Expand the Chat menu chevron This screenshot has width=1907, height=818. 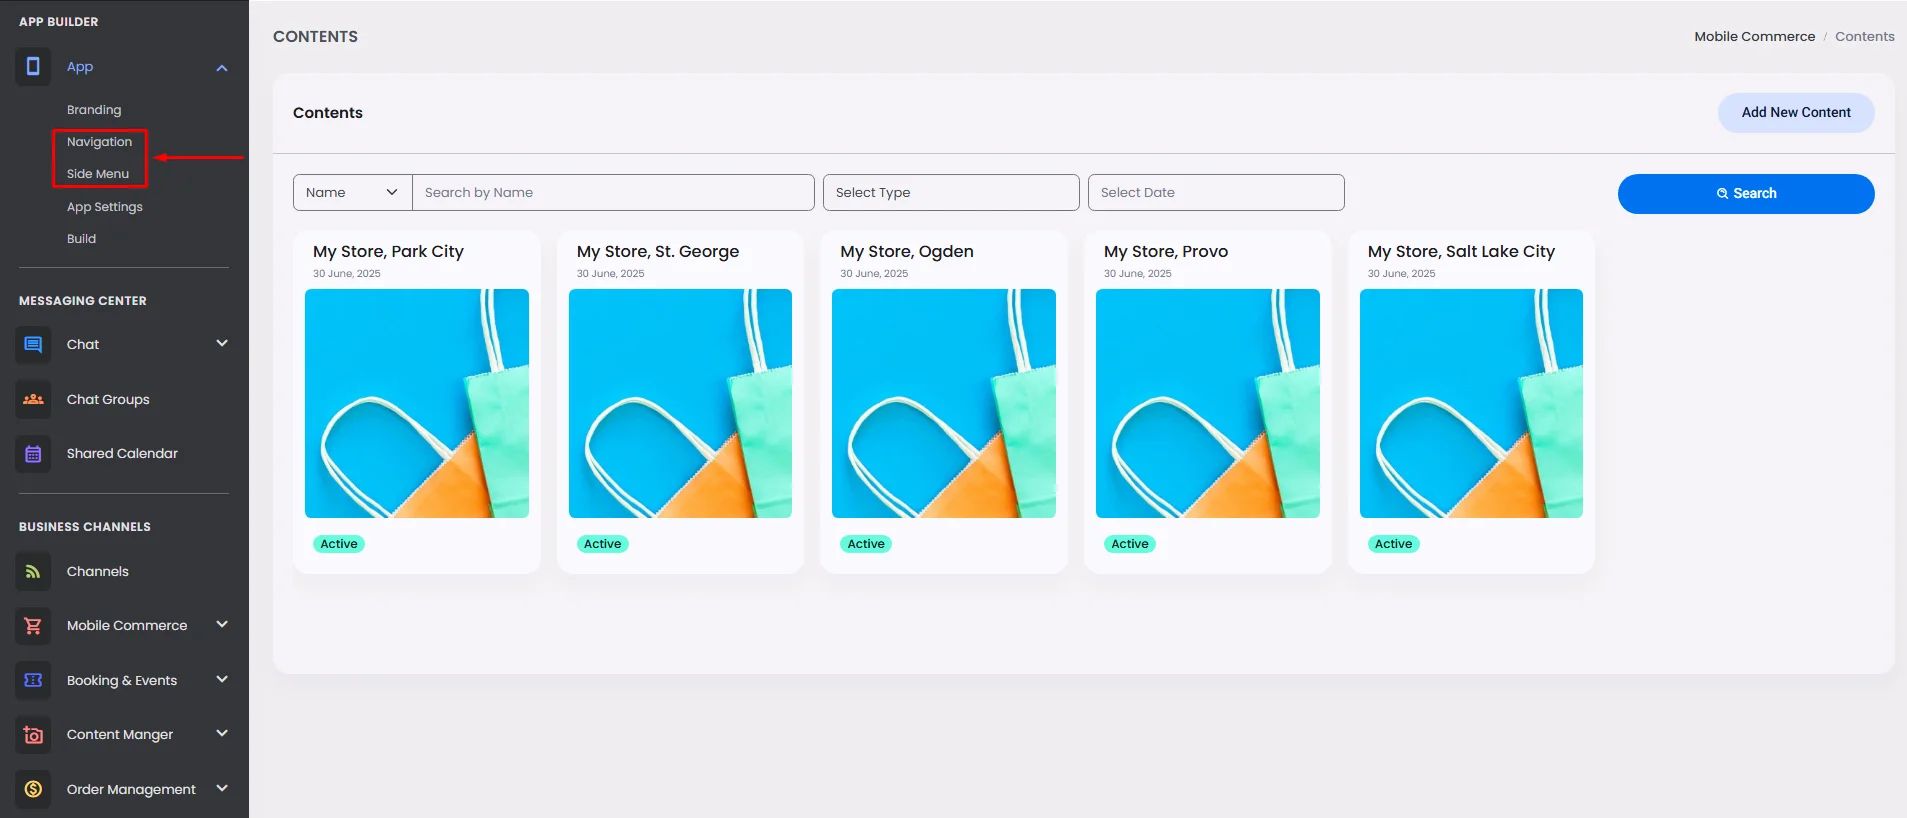(x=222, y=343)
